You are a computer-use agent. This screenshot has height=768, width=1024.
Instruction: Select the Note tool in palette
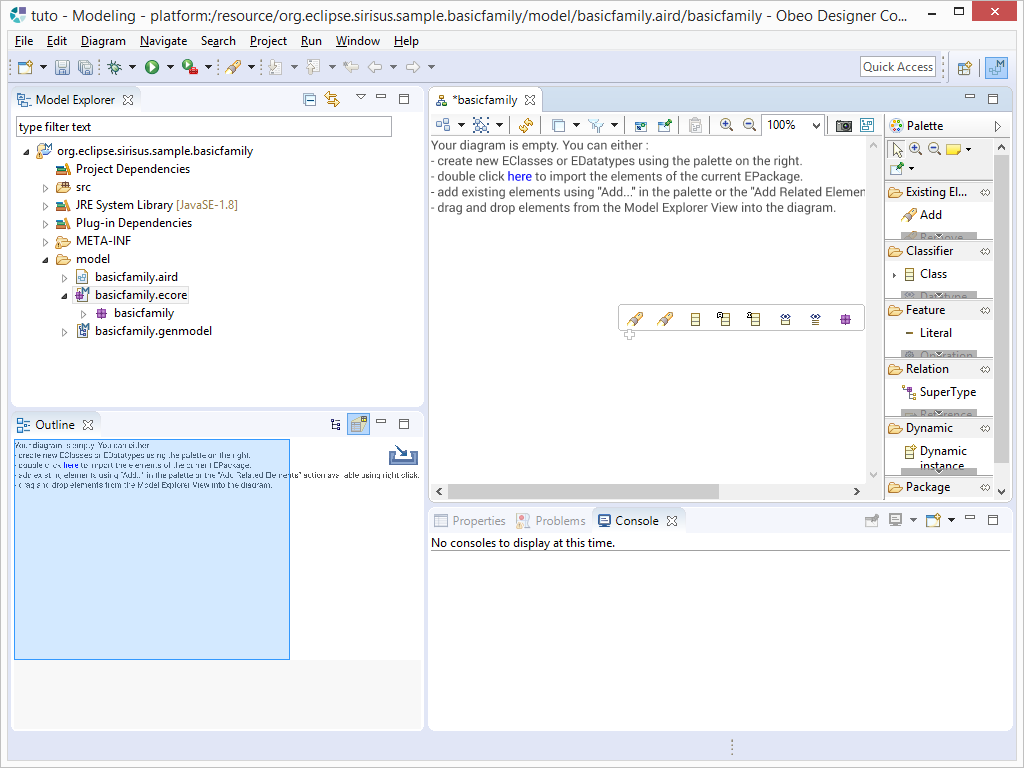953,149
